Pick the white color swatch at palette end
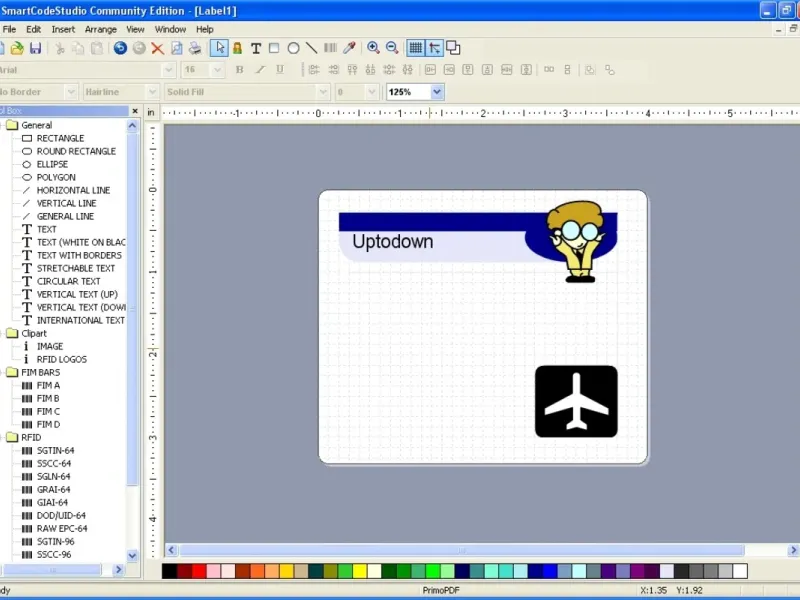 740,571
